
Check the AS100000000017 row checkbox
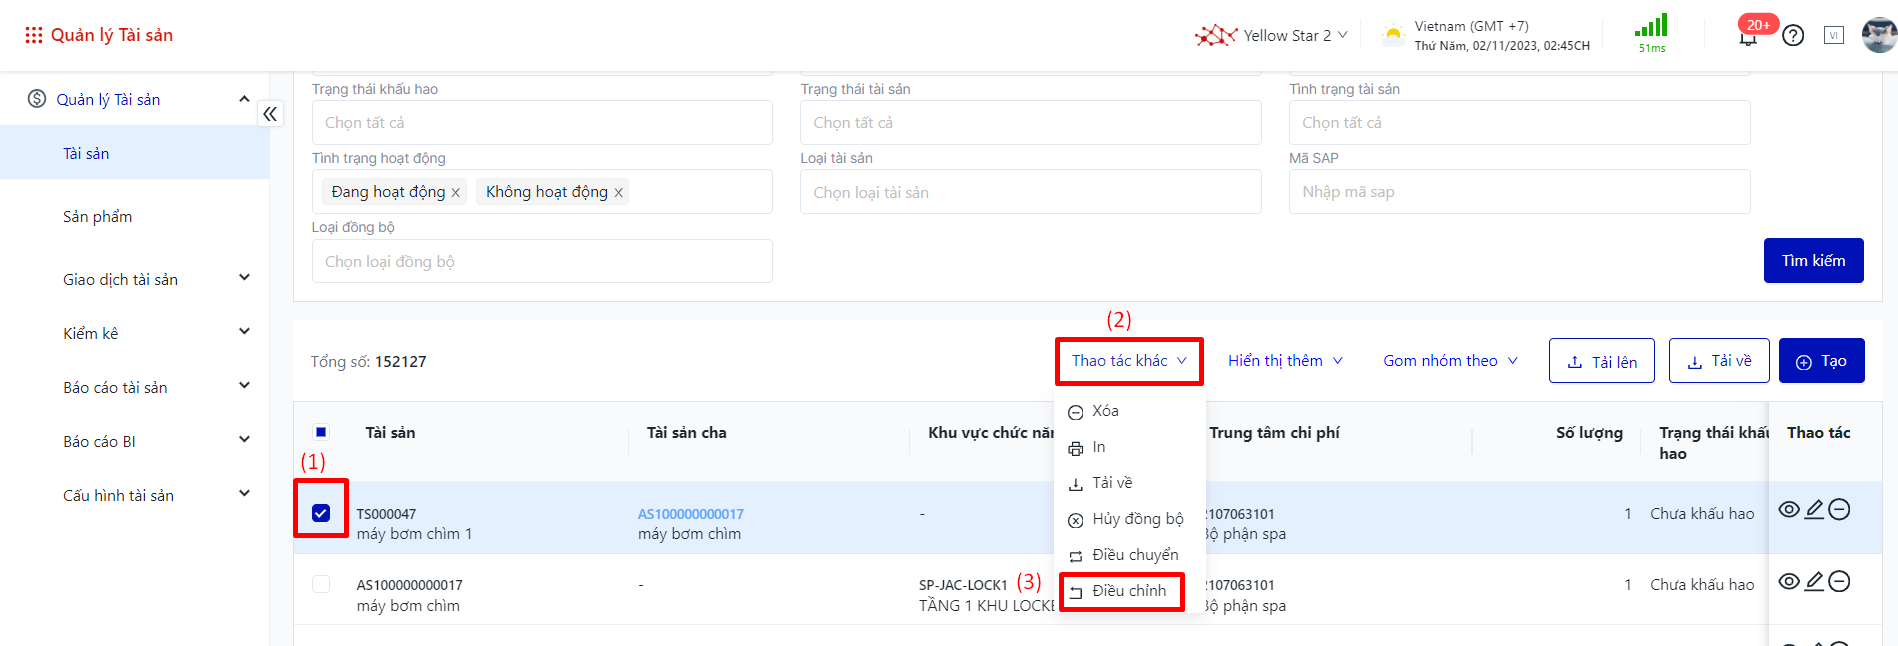[321, 584]
